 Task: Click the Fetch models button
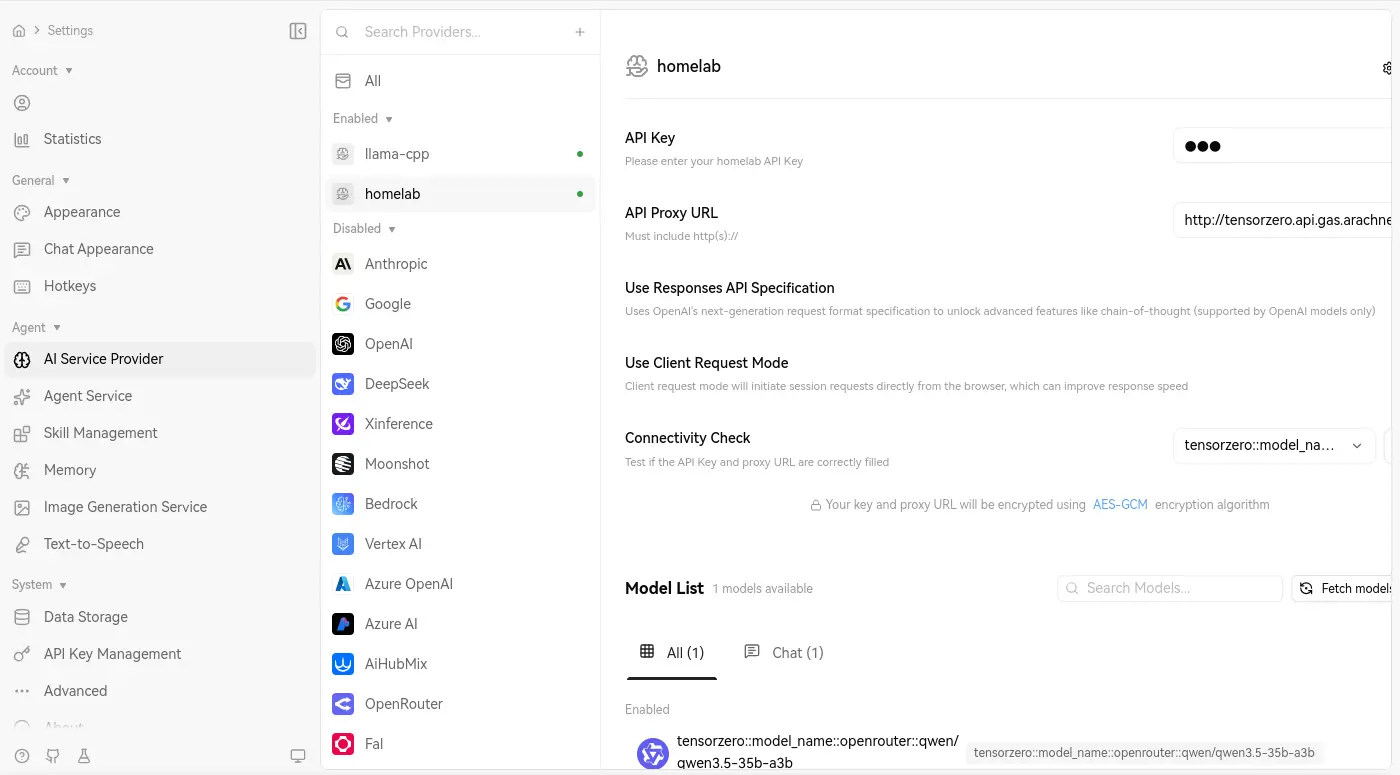1345,589
